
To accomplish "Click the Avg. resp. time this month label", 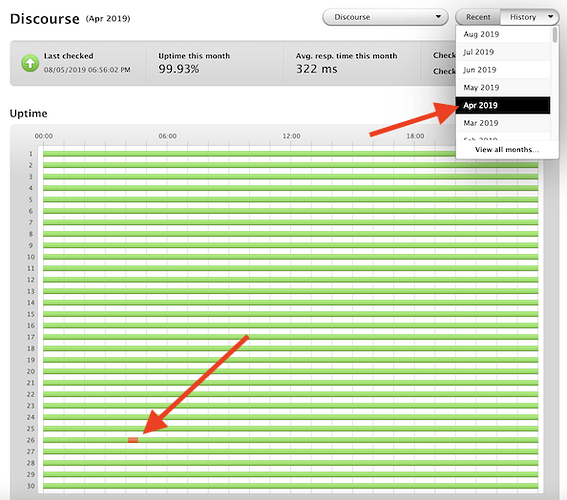I will [346, 56].
